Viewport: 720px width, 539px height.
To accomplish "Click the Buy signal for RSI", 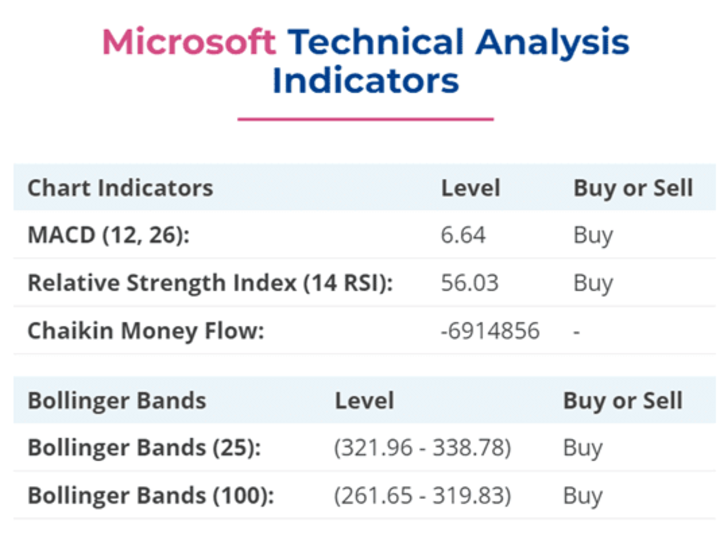I will pos(593,284).
